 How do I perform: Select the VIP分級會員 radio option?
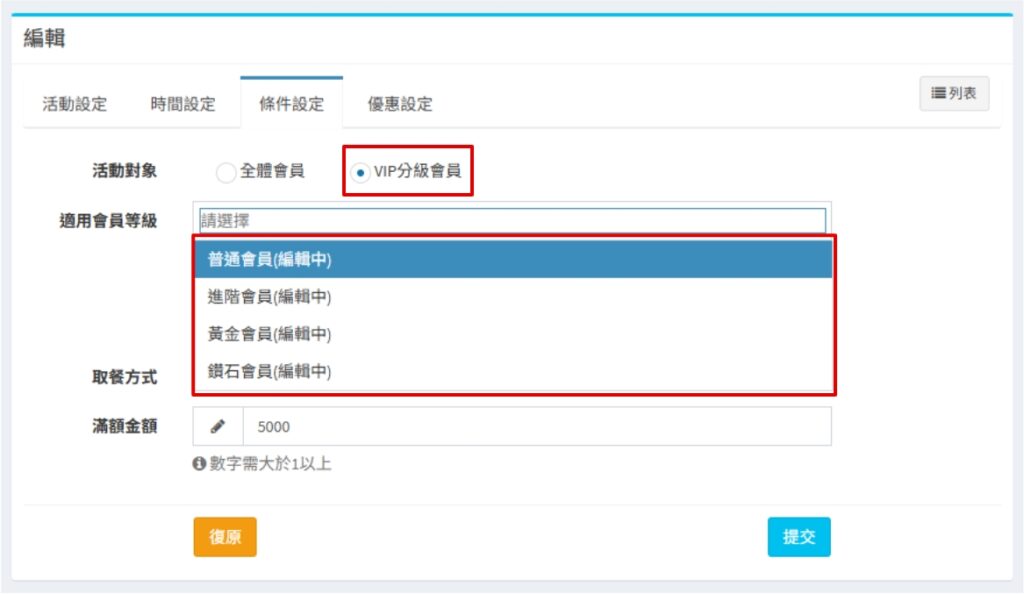coord(360,172)
